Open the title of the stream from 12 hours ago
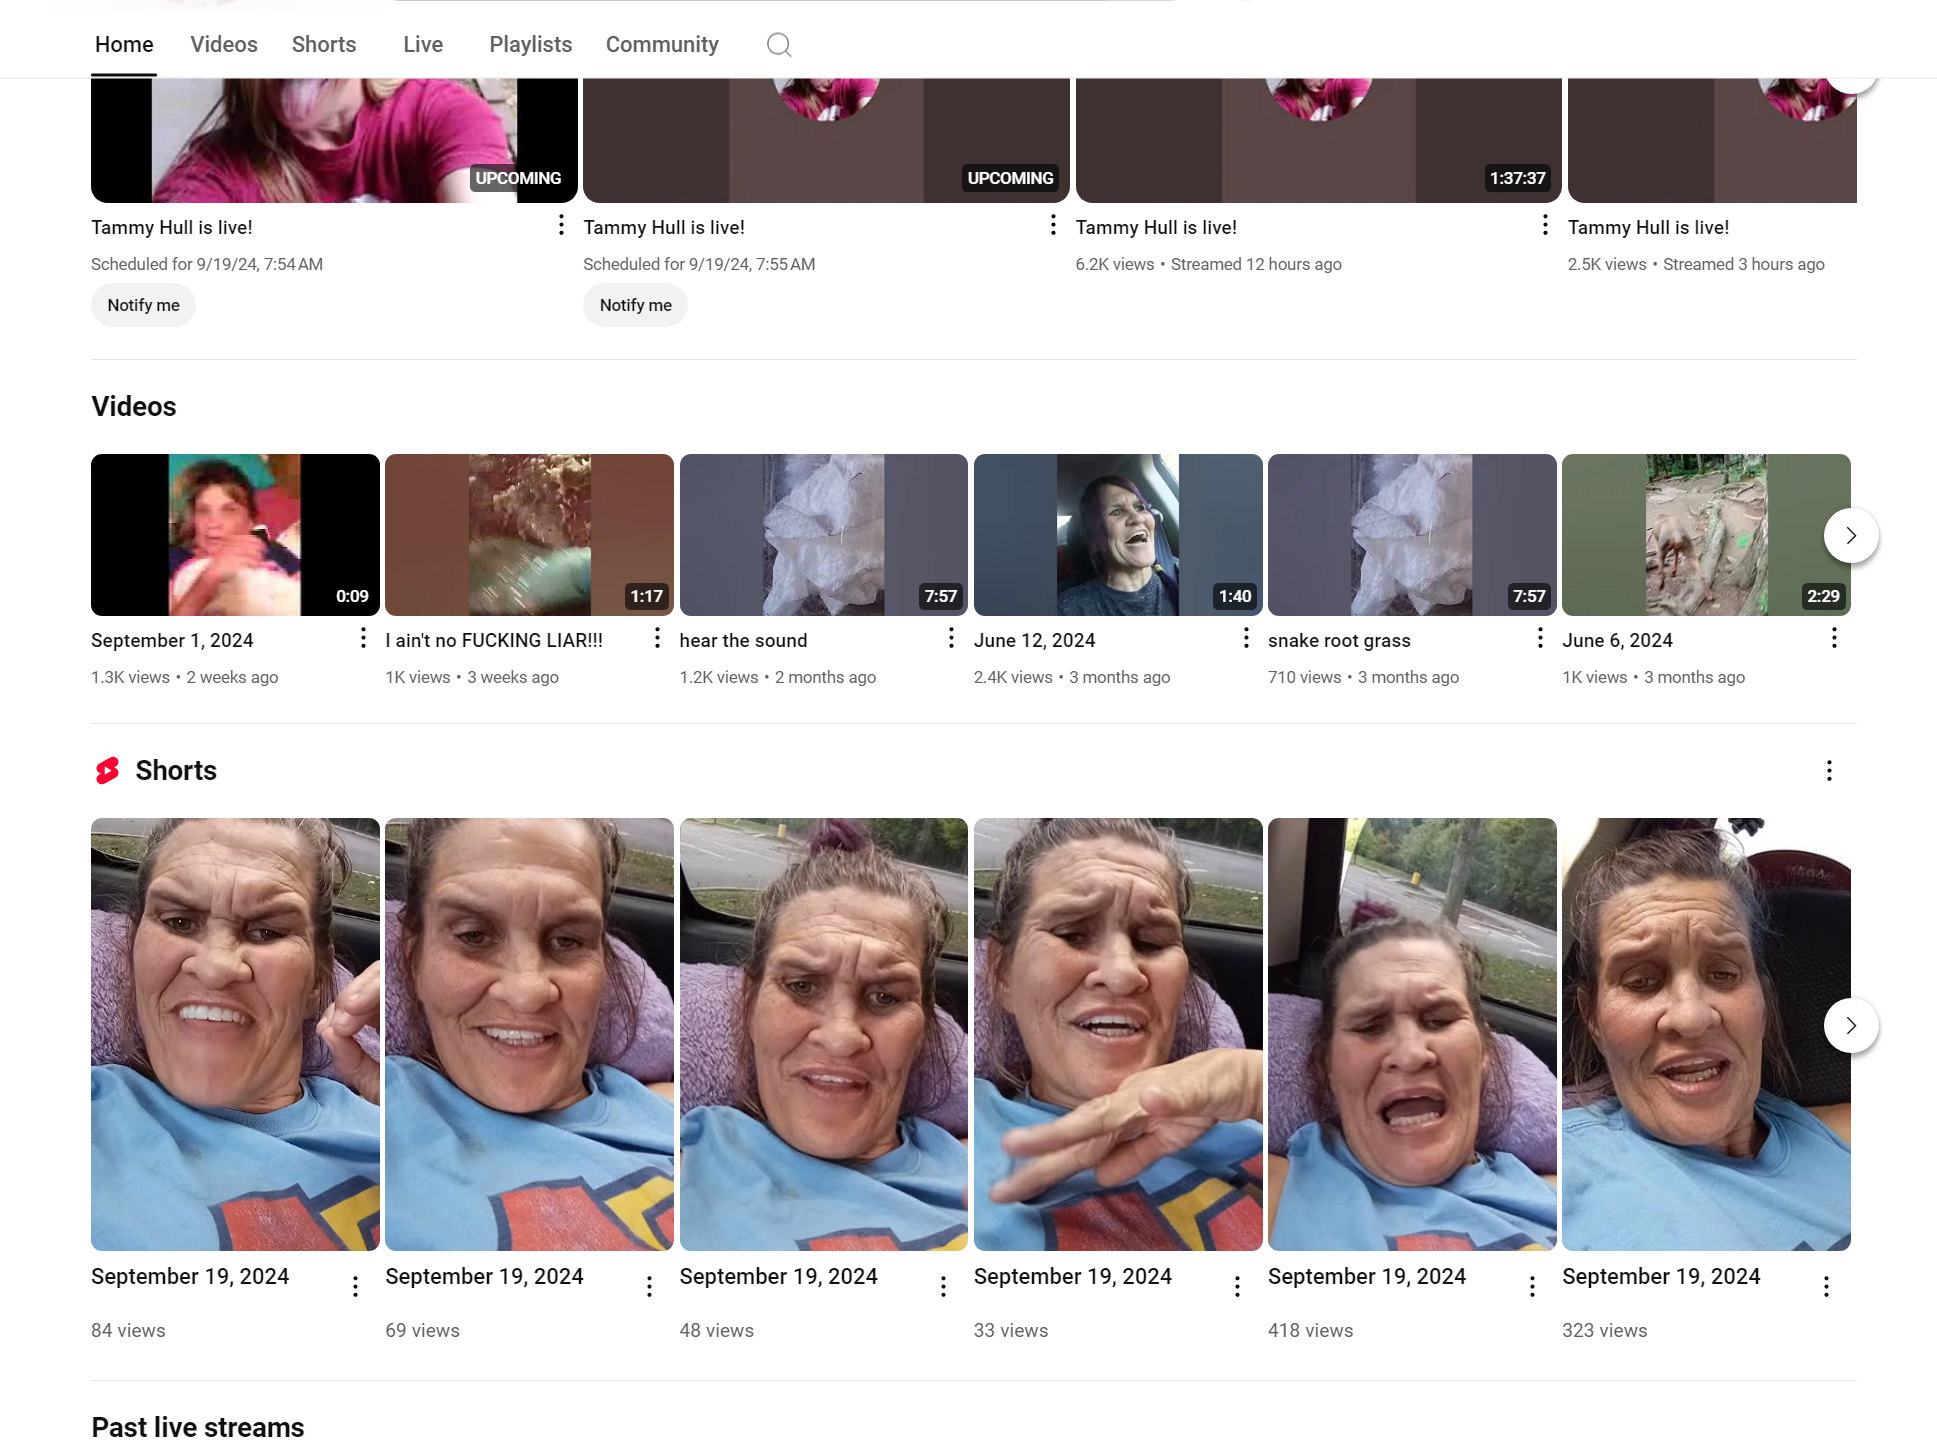This screenshot has width=1937, height=1443. pyautogui.click(x=1156, y=228)
